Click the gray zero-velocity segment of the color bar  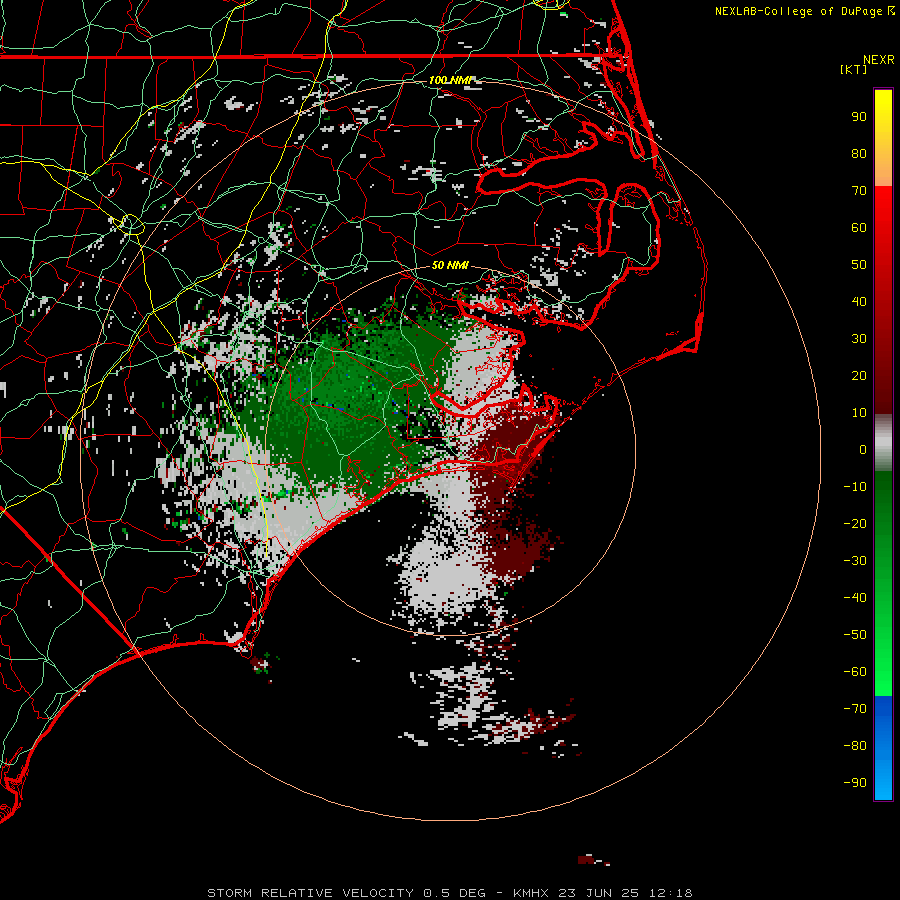point(883,443)
